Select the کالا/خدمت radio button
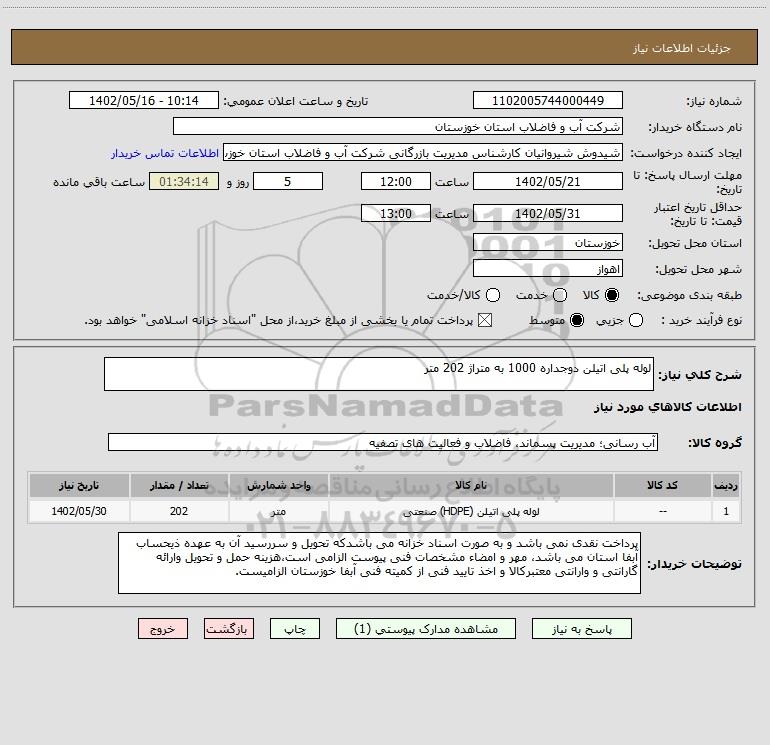The width and height of the screenshot is (770, 745). pyautogui.click(x=493, y=295)
